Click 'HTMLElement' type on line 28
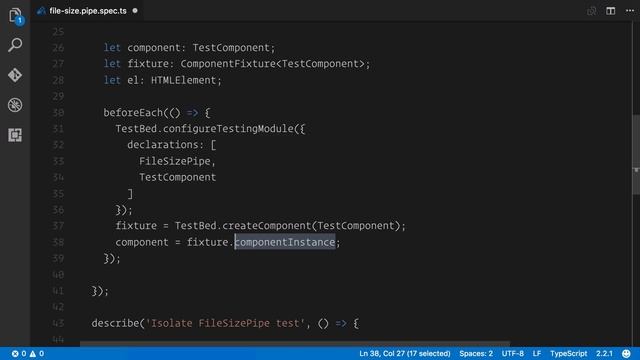 (x=183, y=80)
